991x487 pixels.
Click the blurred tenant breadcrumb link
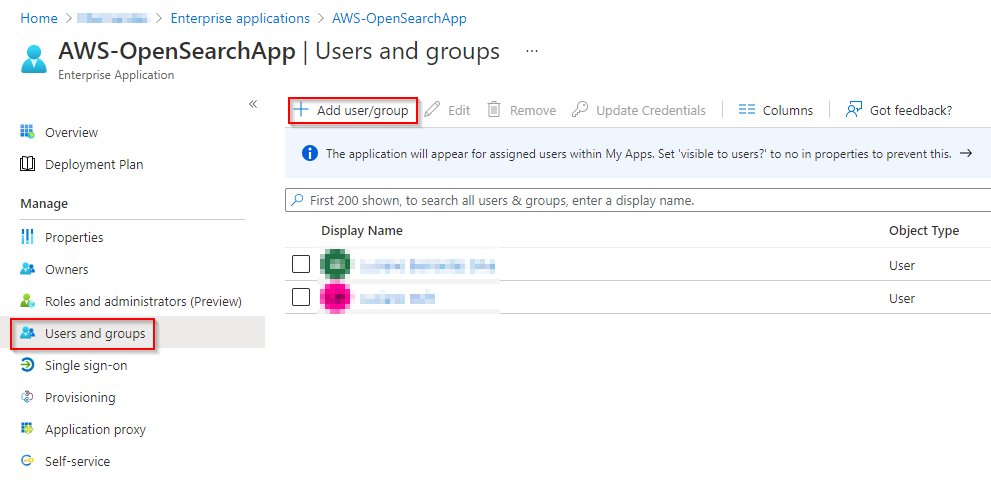tap(112, 18)
